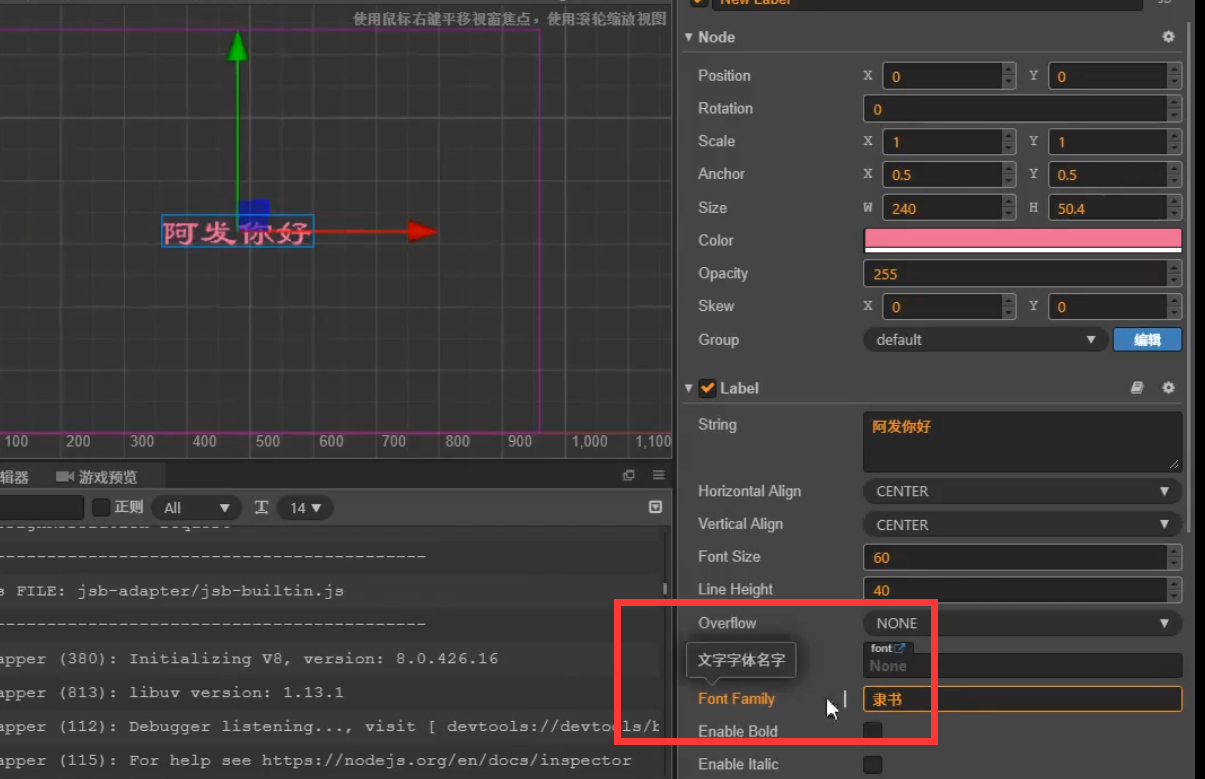Click the 'Font Family' property label

coord(736,699)
